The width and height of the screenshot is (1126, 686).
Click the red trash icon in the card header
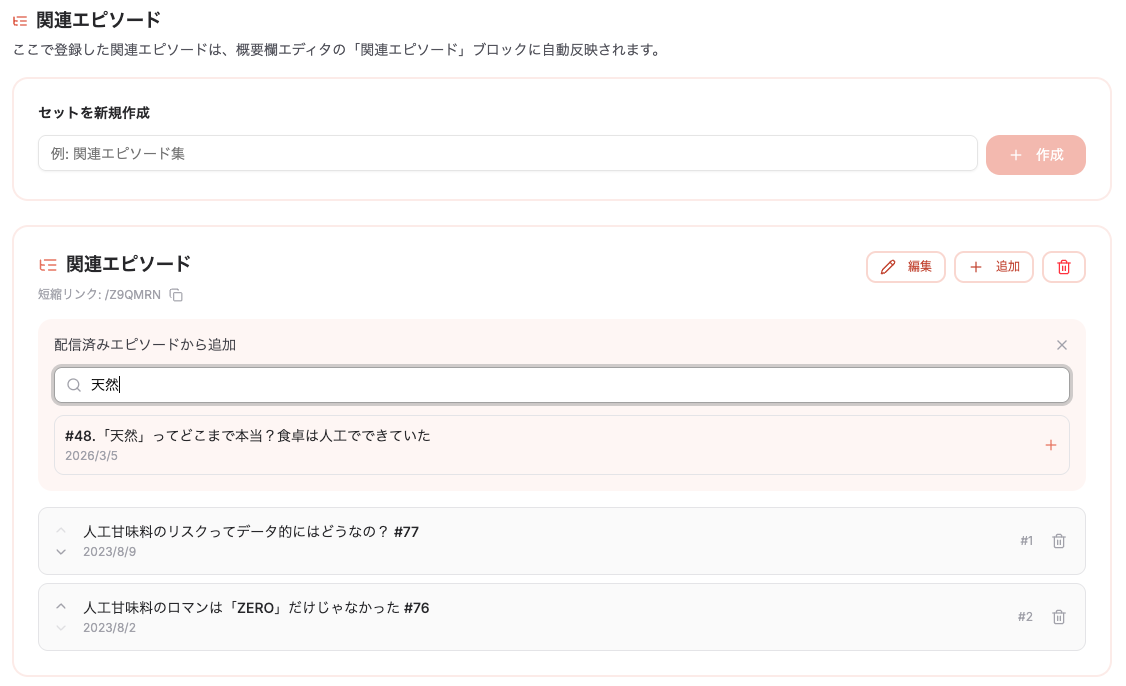click(1063, 266)
